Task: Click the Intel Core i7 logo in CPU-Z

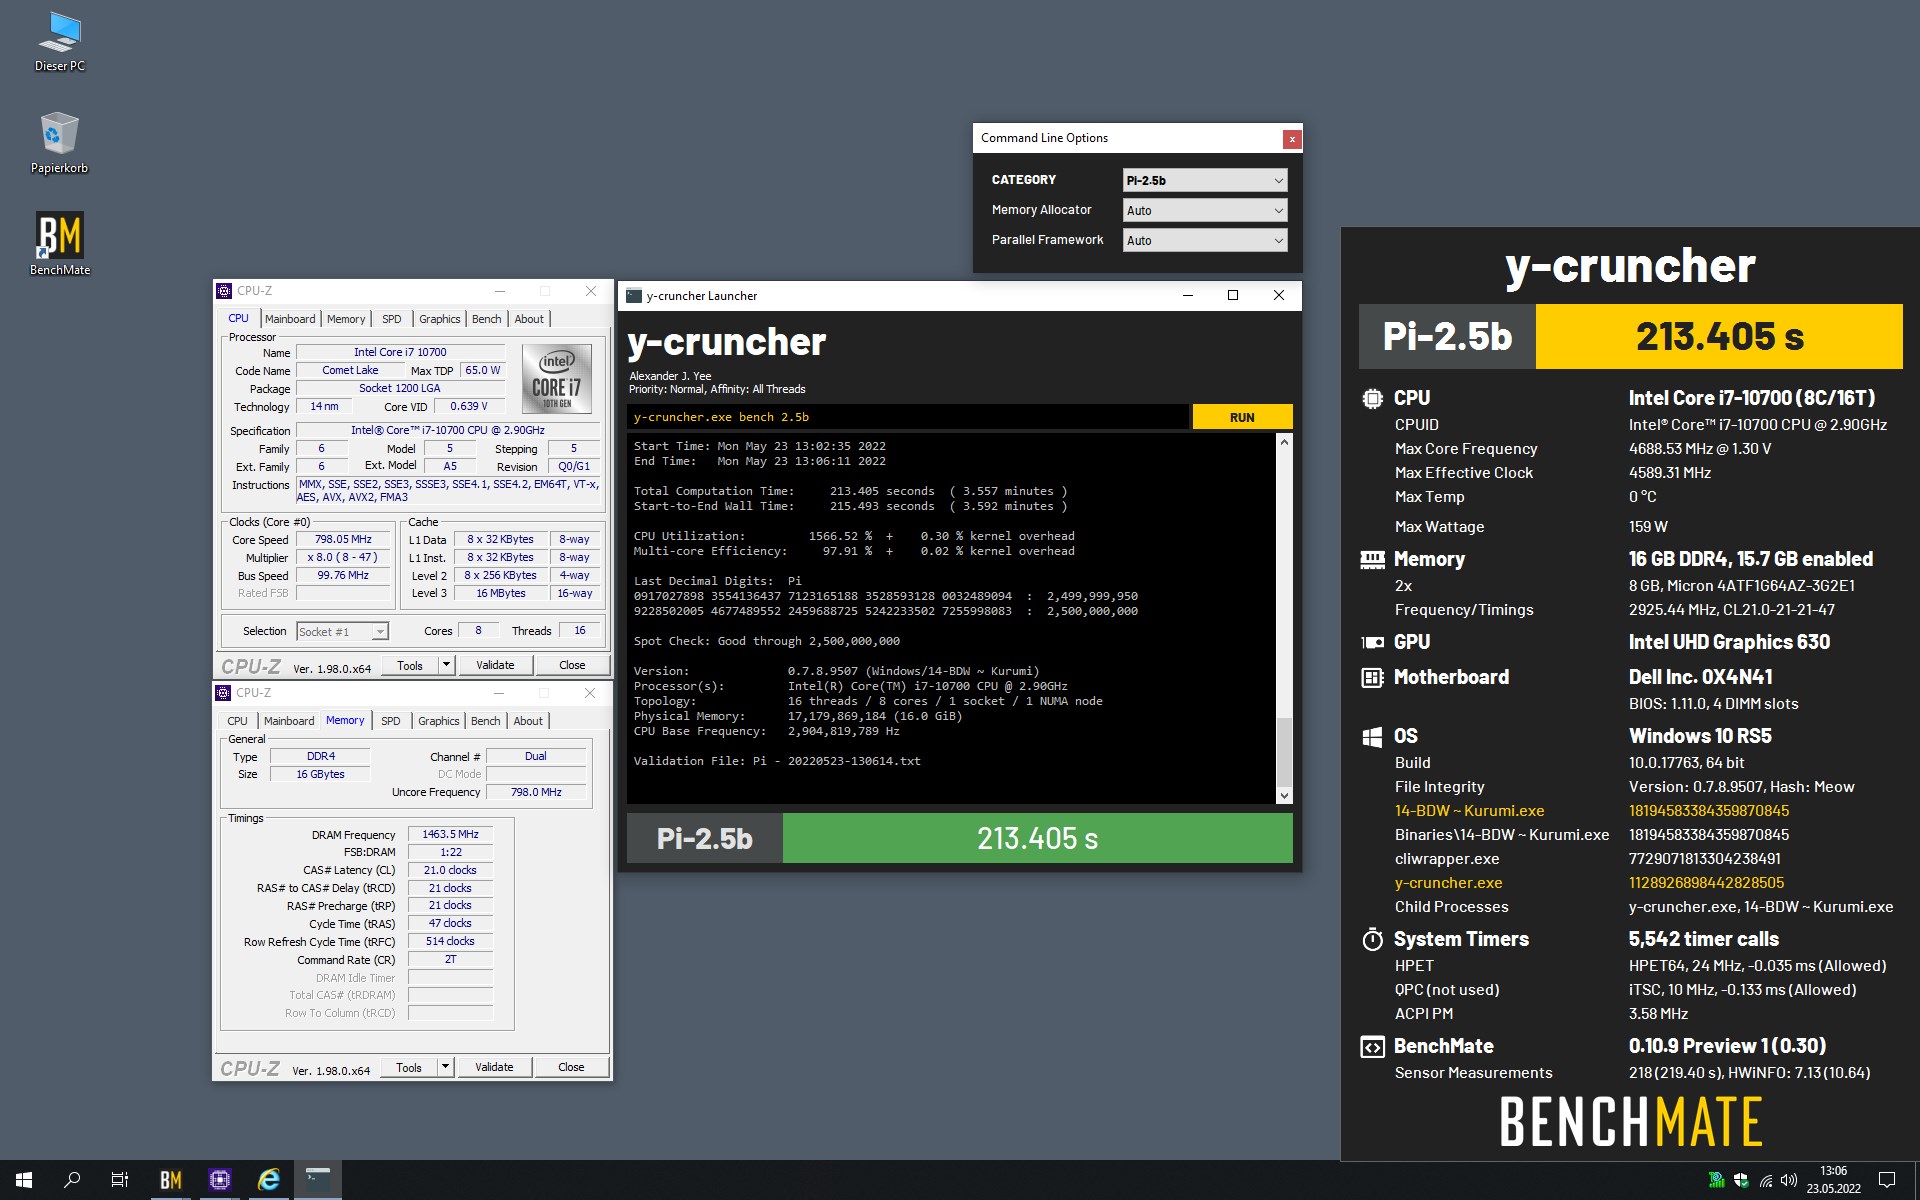Action: pyautogui.click(x=557, y=379)
